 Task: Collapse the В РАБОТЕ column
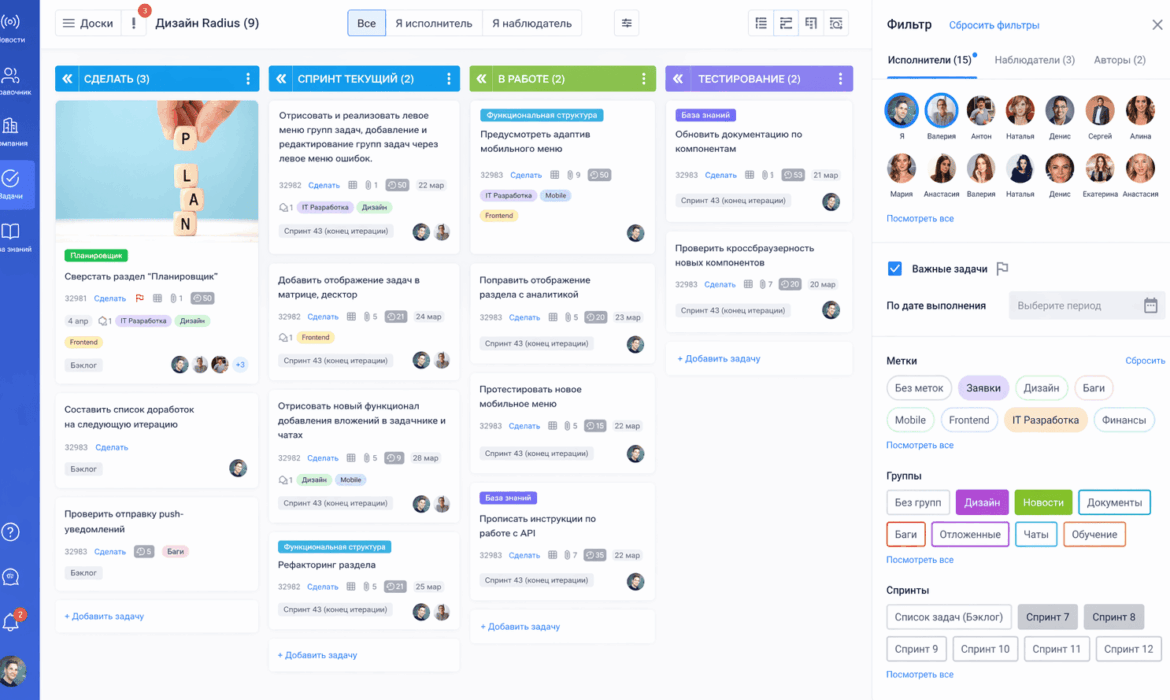(482, 79)
